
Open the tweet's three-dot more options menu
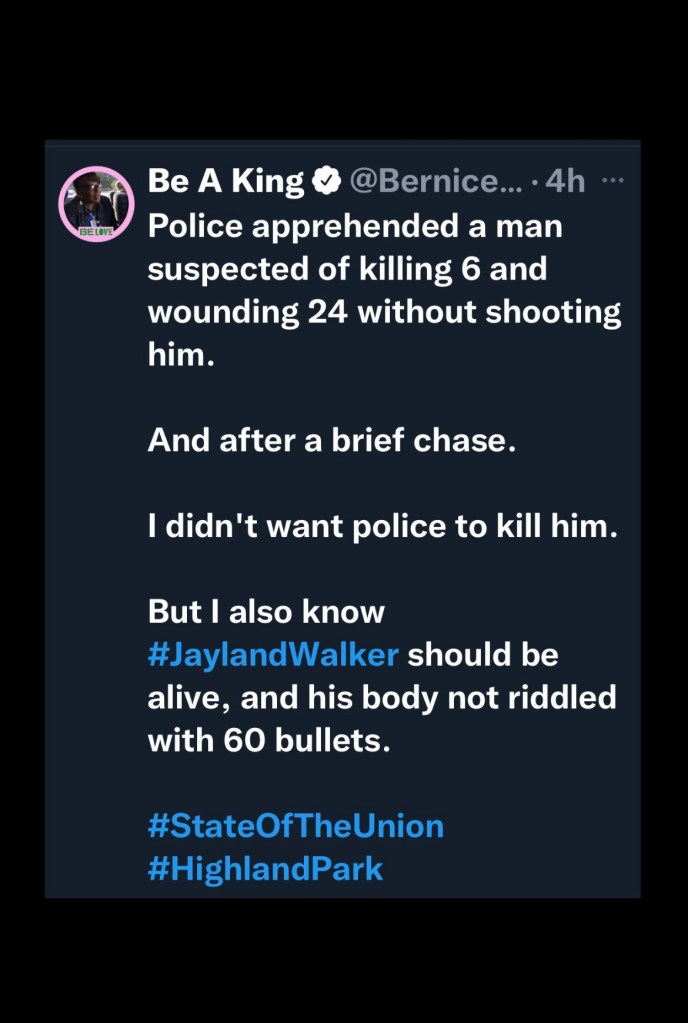pos(613,181)
